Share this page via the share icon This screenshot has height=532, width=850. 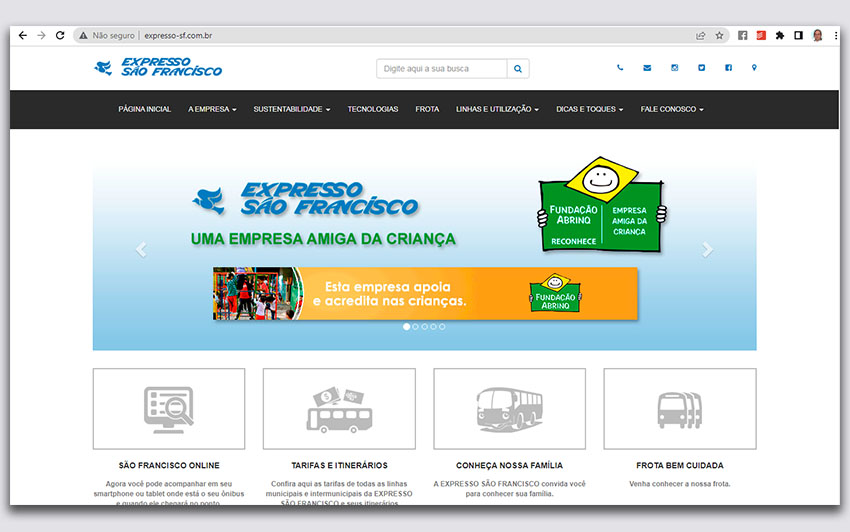click(x=700, y=35)
